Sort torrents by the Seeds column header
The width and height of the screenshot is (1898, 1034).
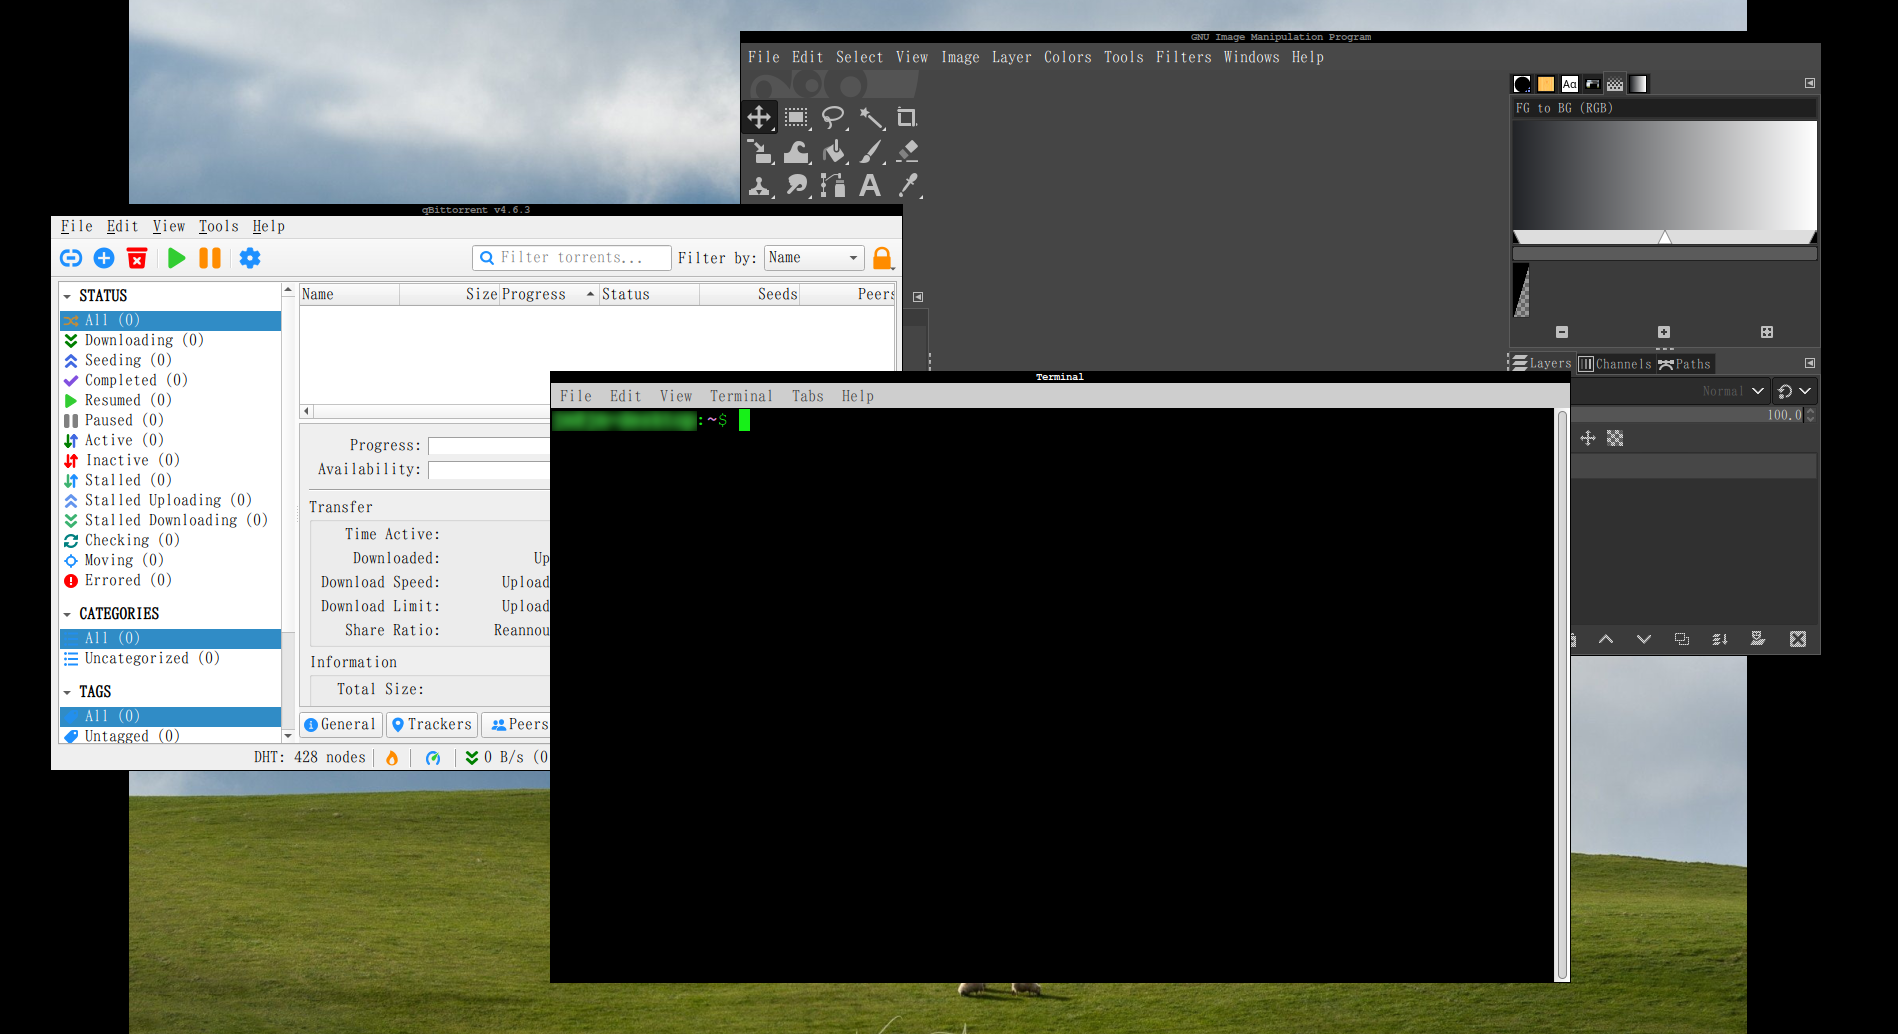749,295
